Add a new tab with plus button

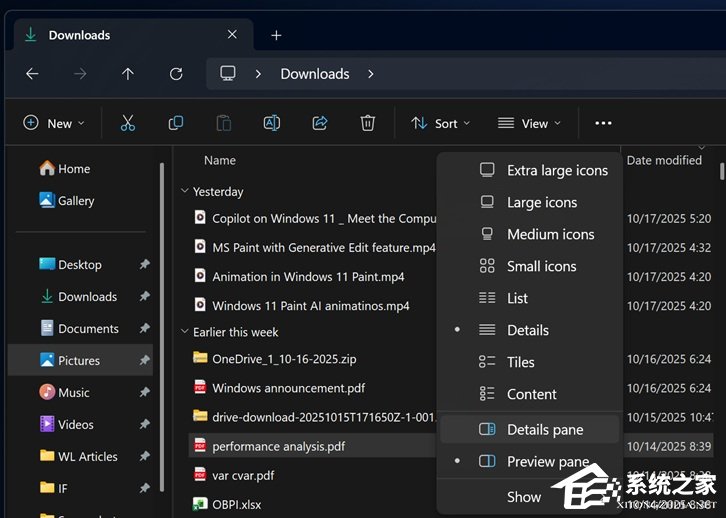coord(276,35)
